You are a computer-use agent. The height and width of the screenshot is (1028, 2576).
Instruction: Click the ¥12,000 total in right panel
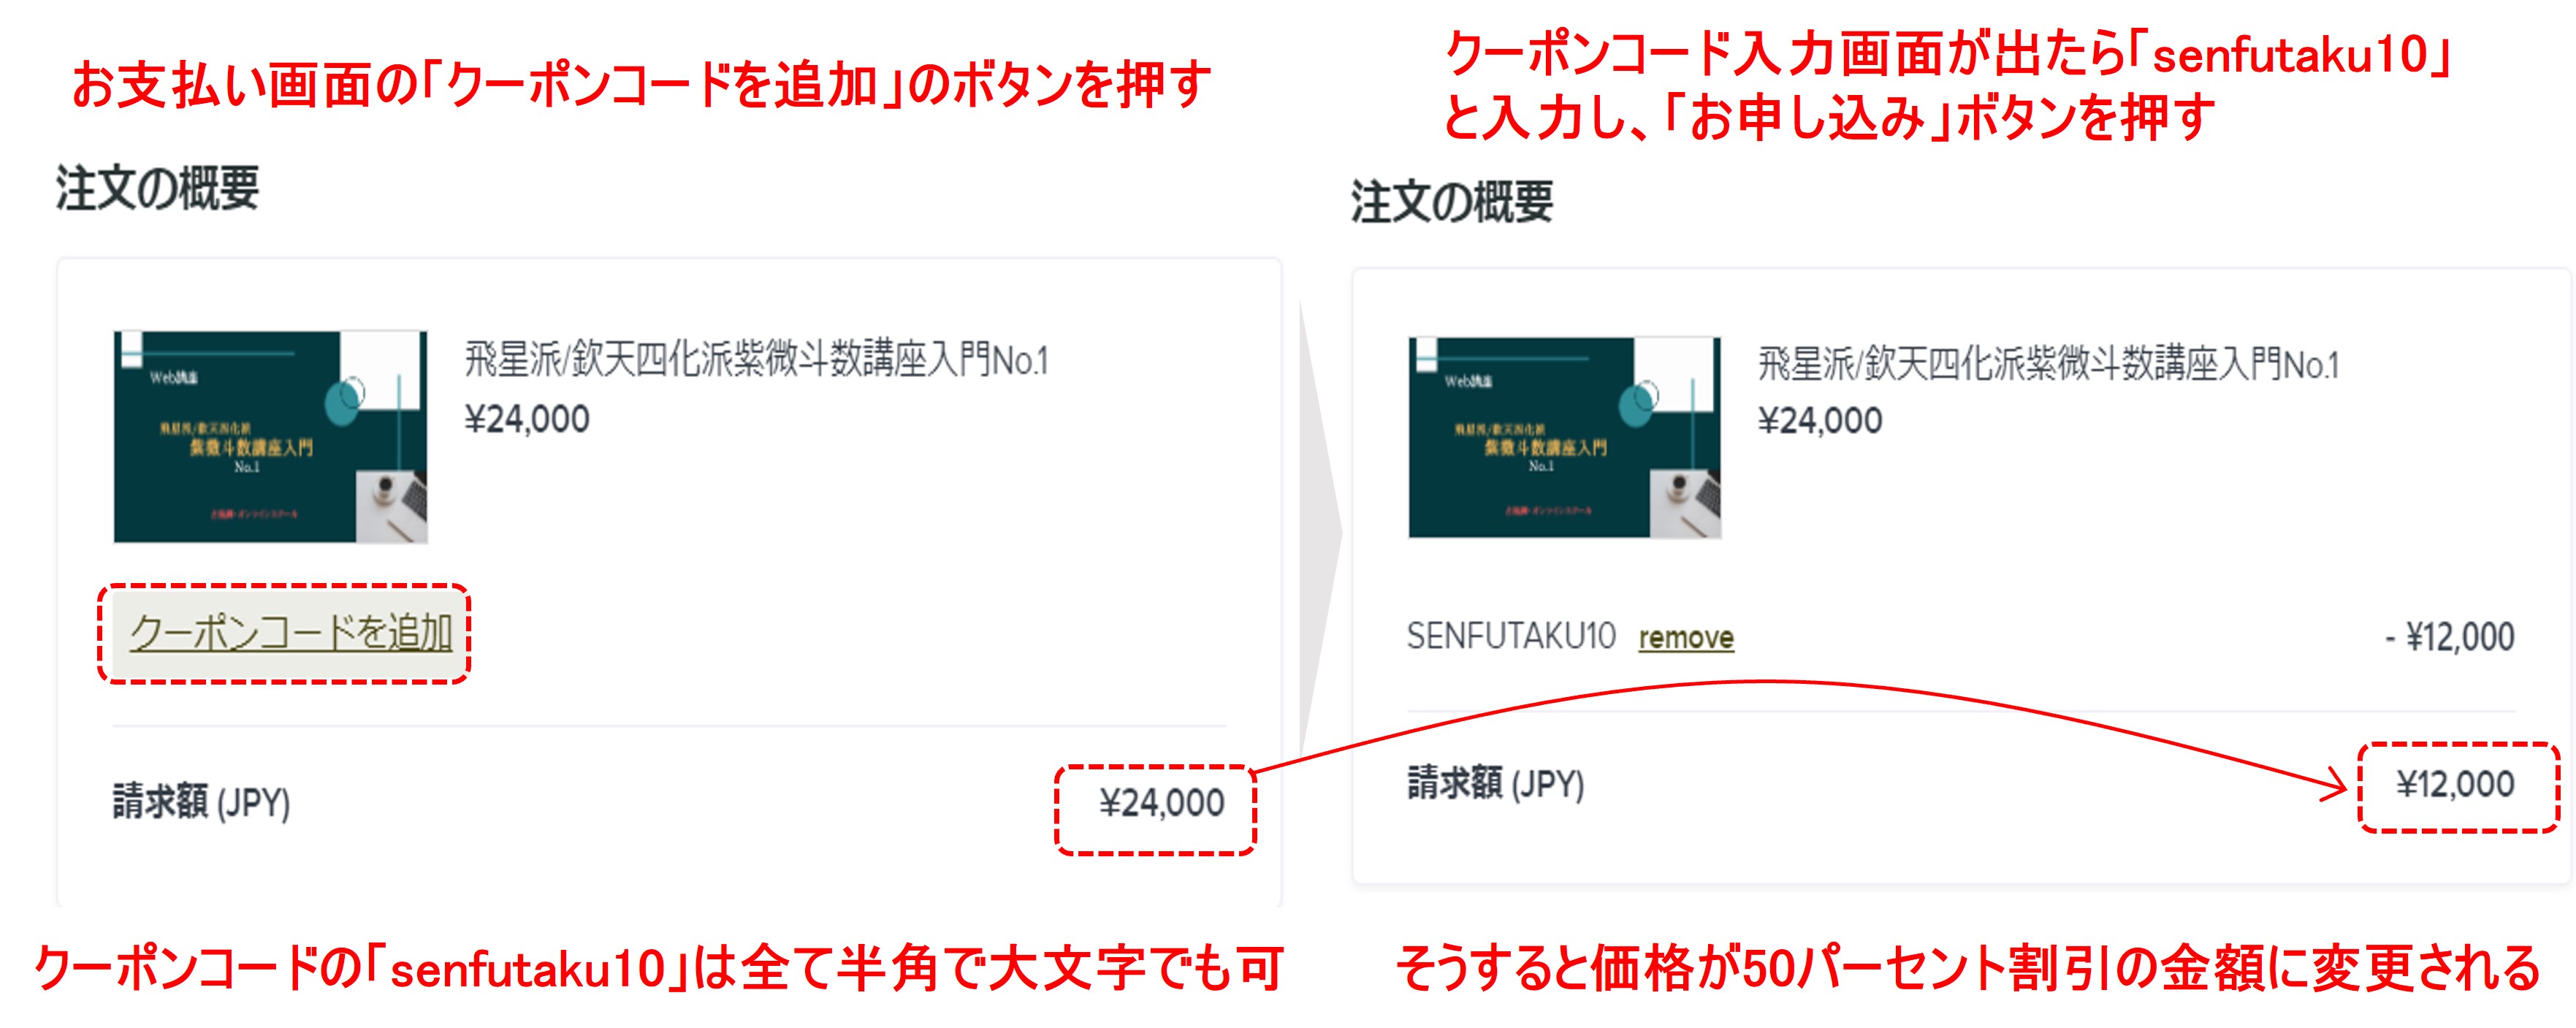coord(2455,784)
